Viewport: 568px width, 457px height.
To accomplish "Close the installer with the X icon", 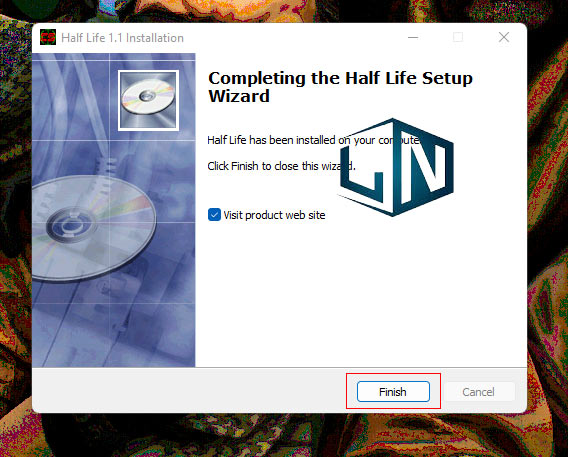I will coord(504,37).
